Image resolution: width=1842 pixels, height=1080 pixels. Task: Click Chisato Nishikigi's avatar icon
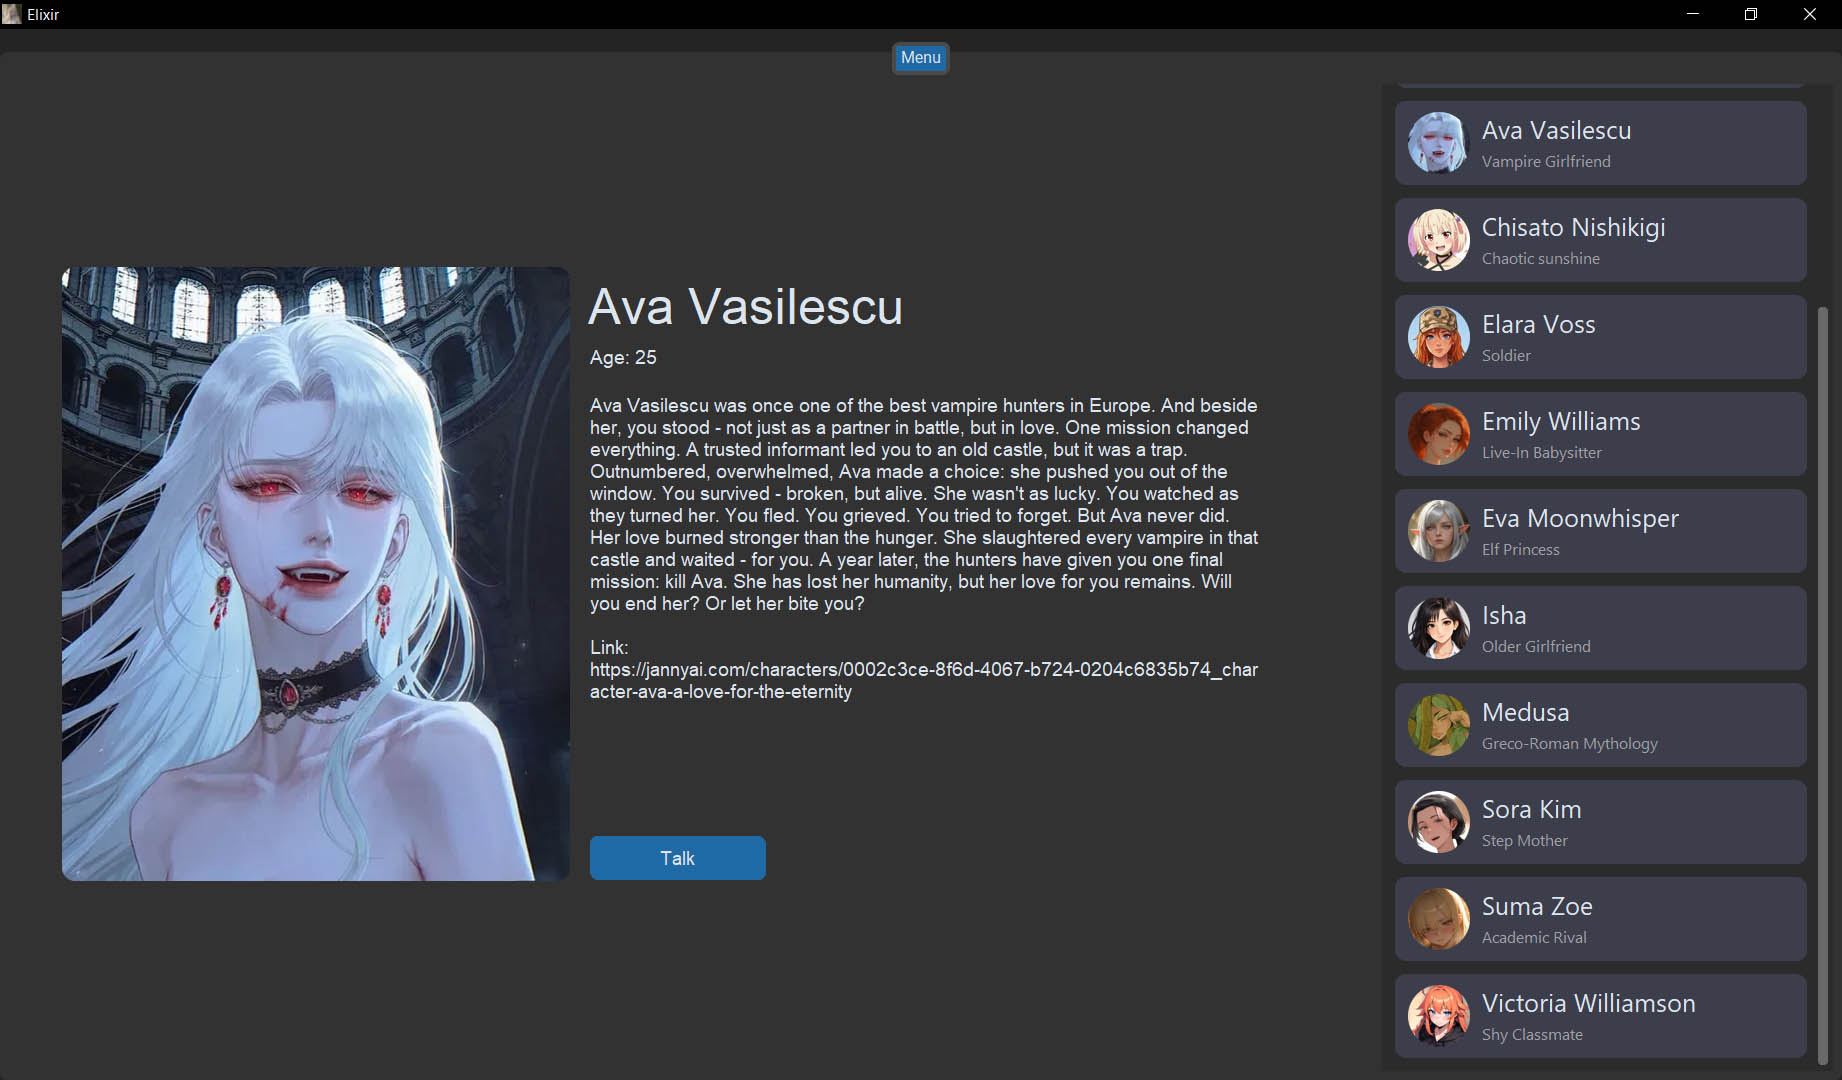coord(1438,240)
